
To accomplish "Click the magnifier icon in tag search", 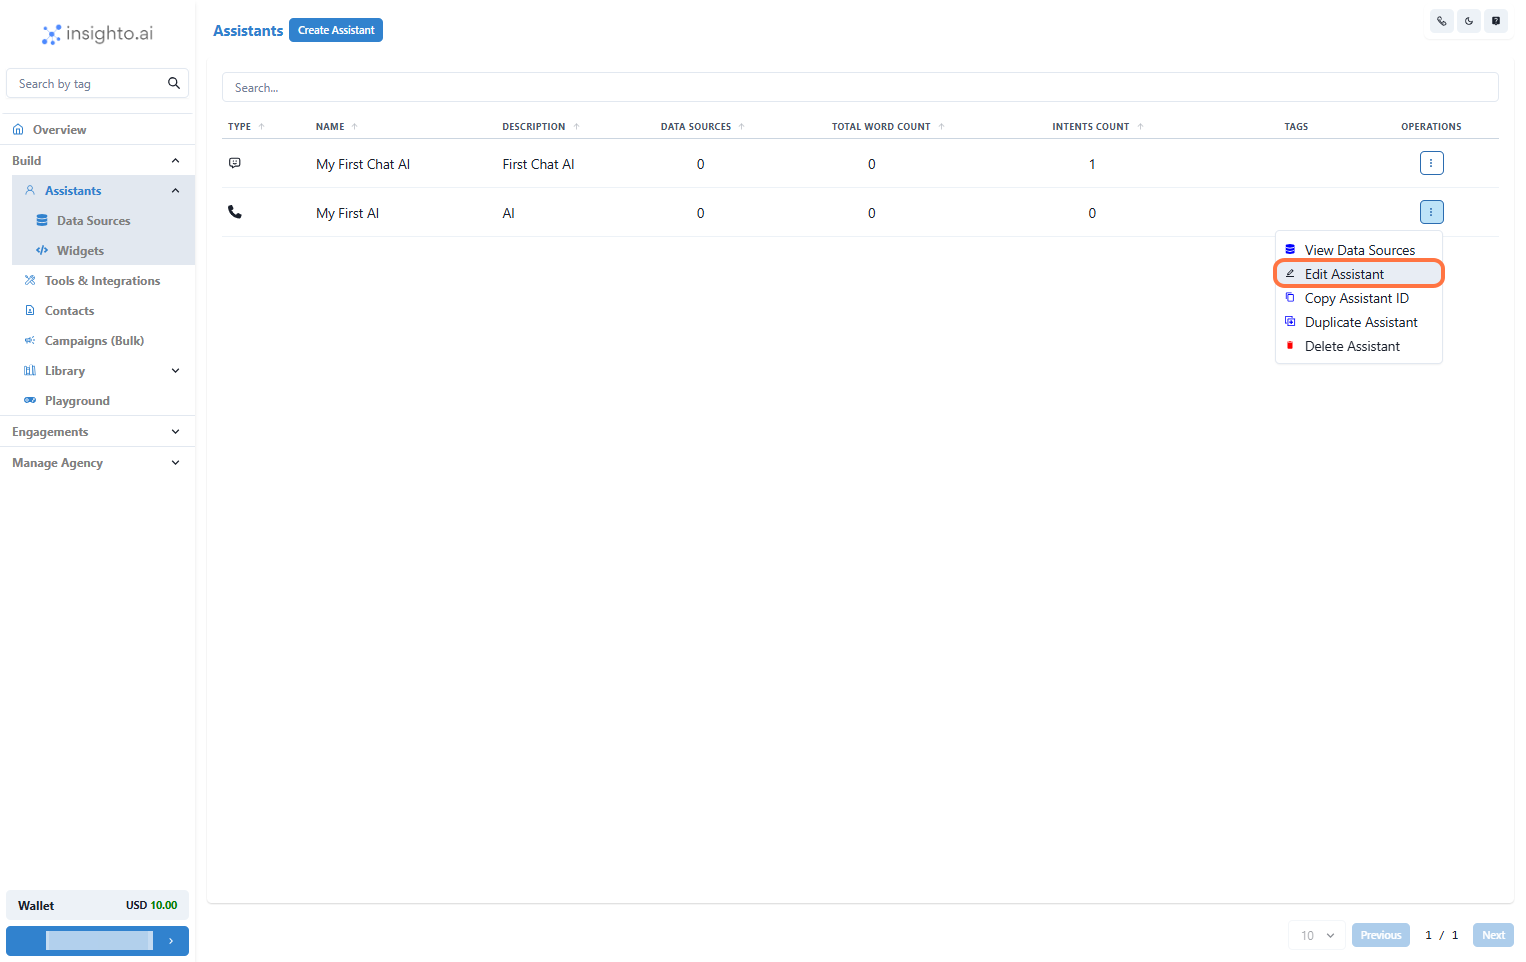I will pyautogui.click(x=174, y=83).
